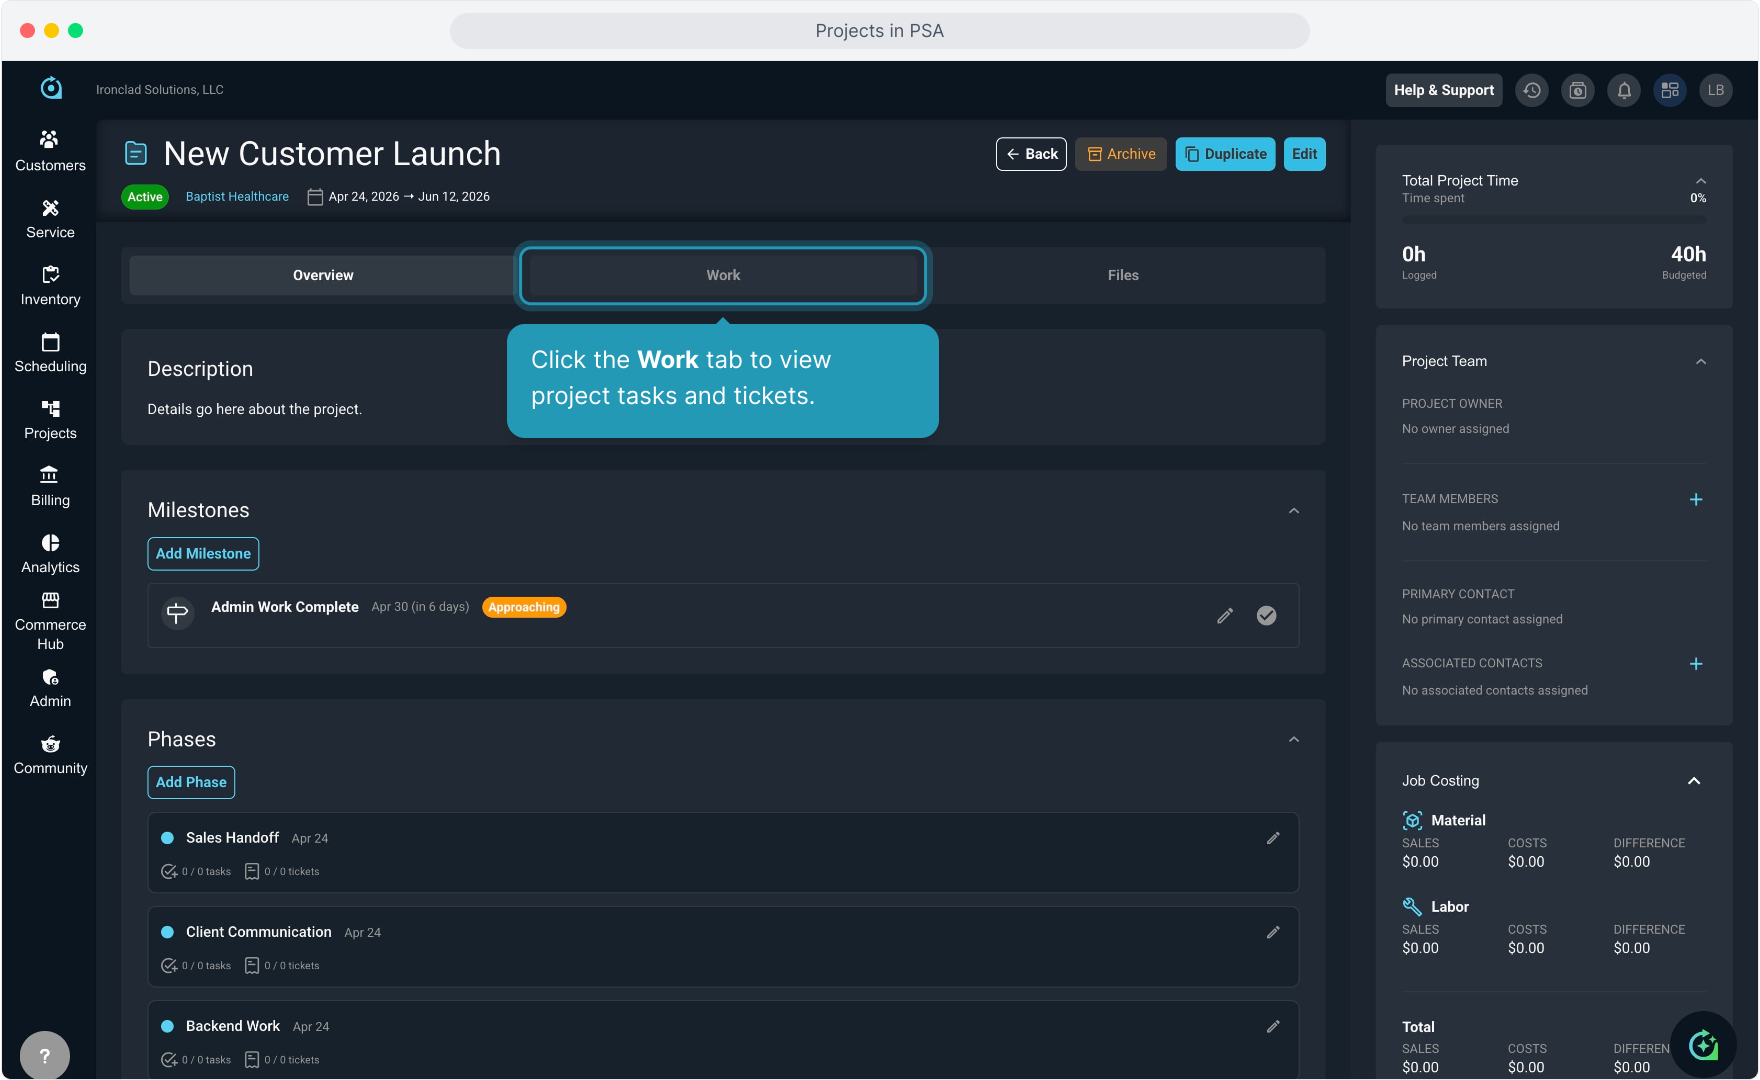
Task: Open the Baptist Healthcare customer link
Action: click(x=237, y=197)
